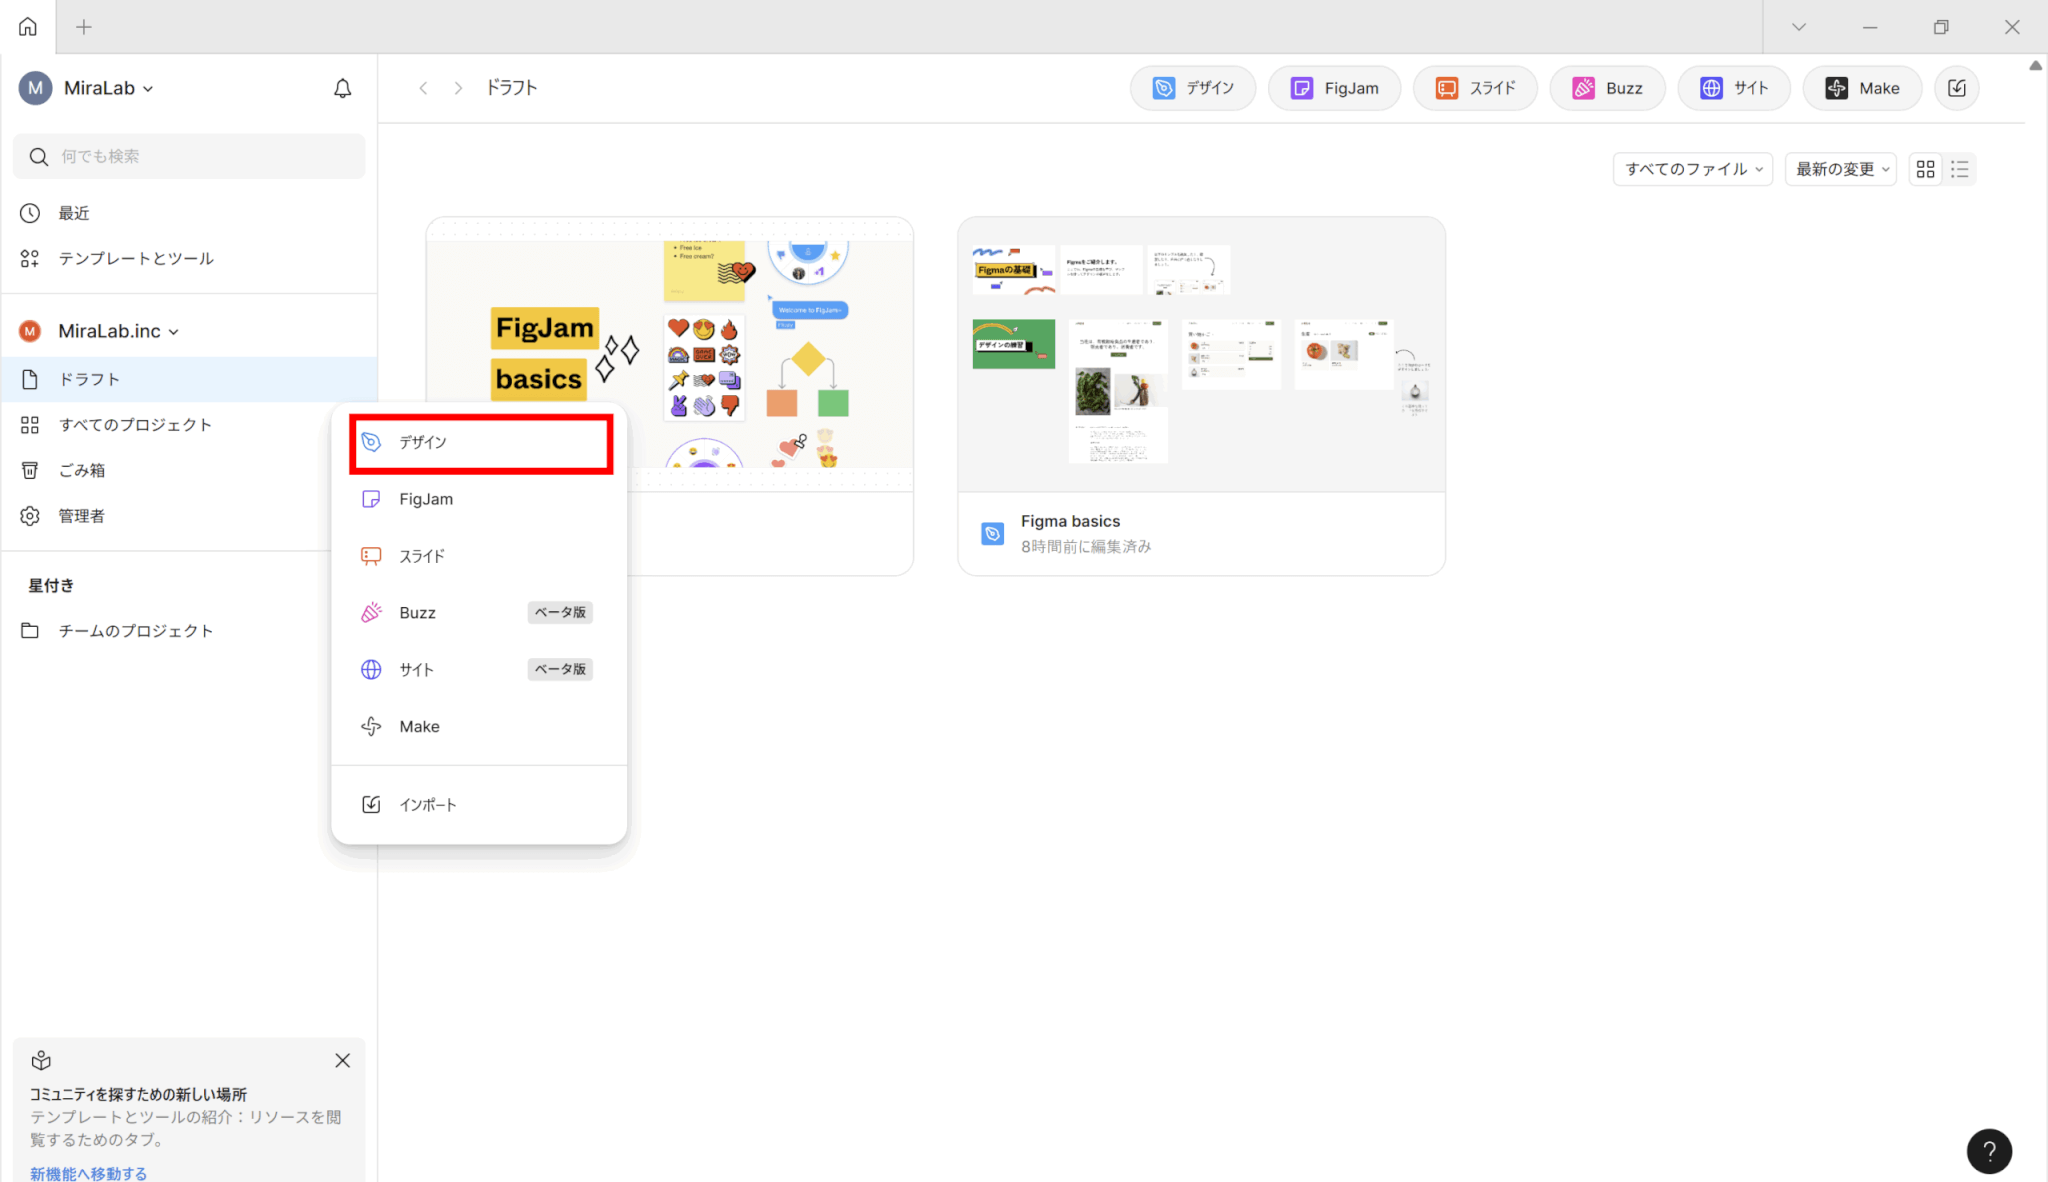Click Figma basics file title

pyautogui.click(x=1070, y=521)
